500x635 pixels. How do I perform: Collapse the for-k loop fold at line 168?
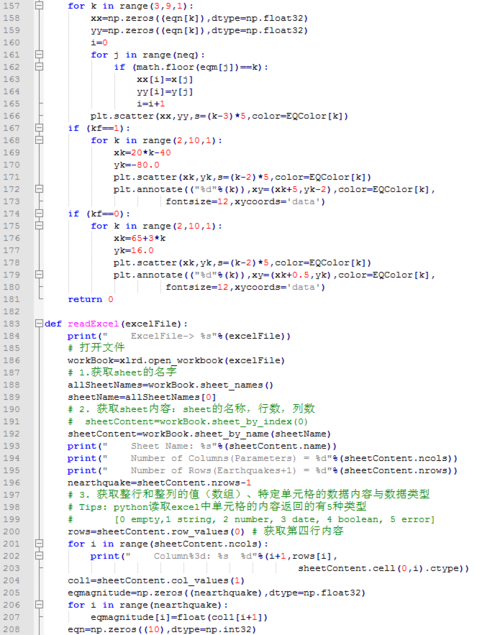point(39,140)
